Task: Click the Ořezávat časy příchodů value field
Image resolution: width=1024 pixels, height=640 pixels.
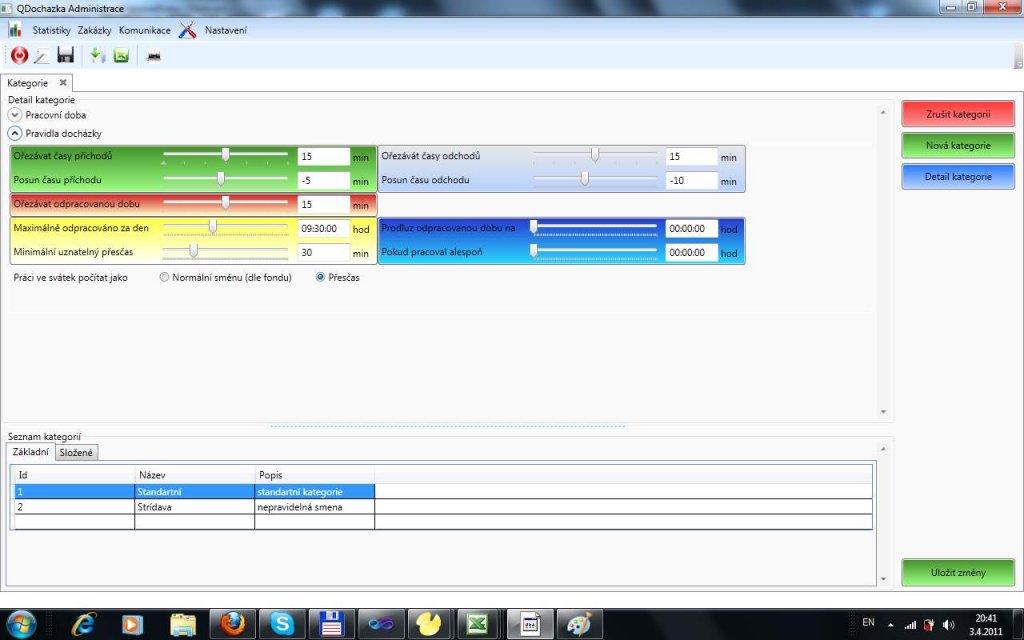Action: (323, 157)
